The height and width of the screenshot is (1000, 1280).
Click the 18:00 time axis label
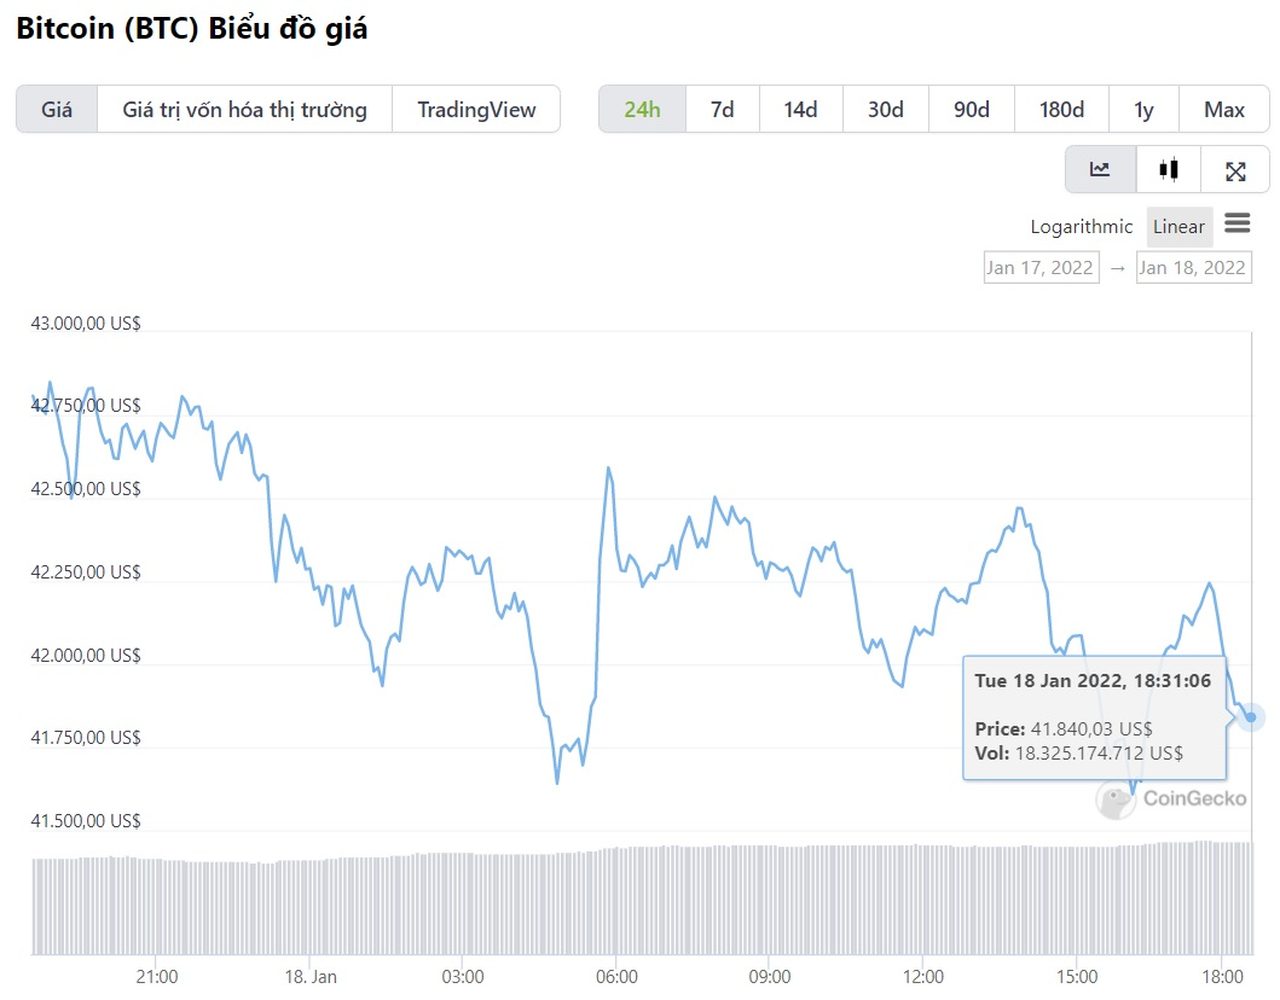click(1222, 976)
